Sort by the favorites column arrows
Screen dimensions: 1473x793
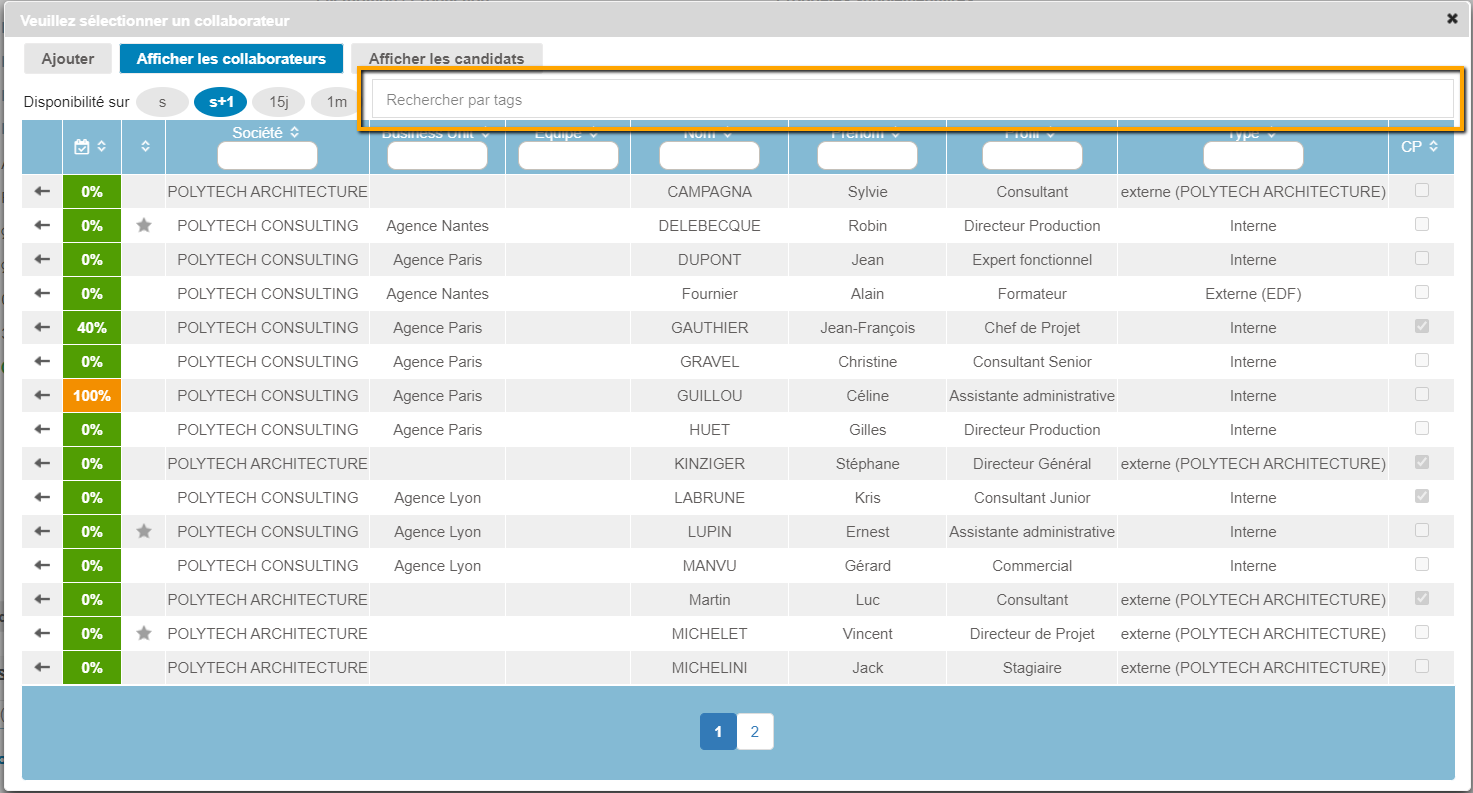point(145,147)
